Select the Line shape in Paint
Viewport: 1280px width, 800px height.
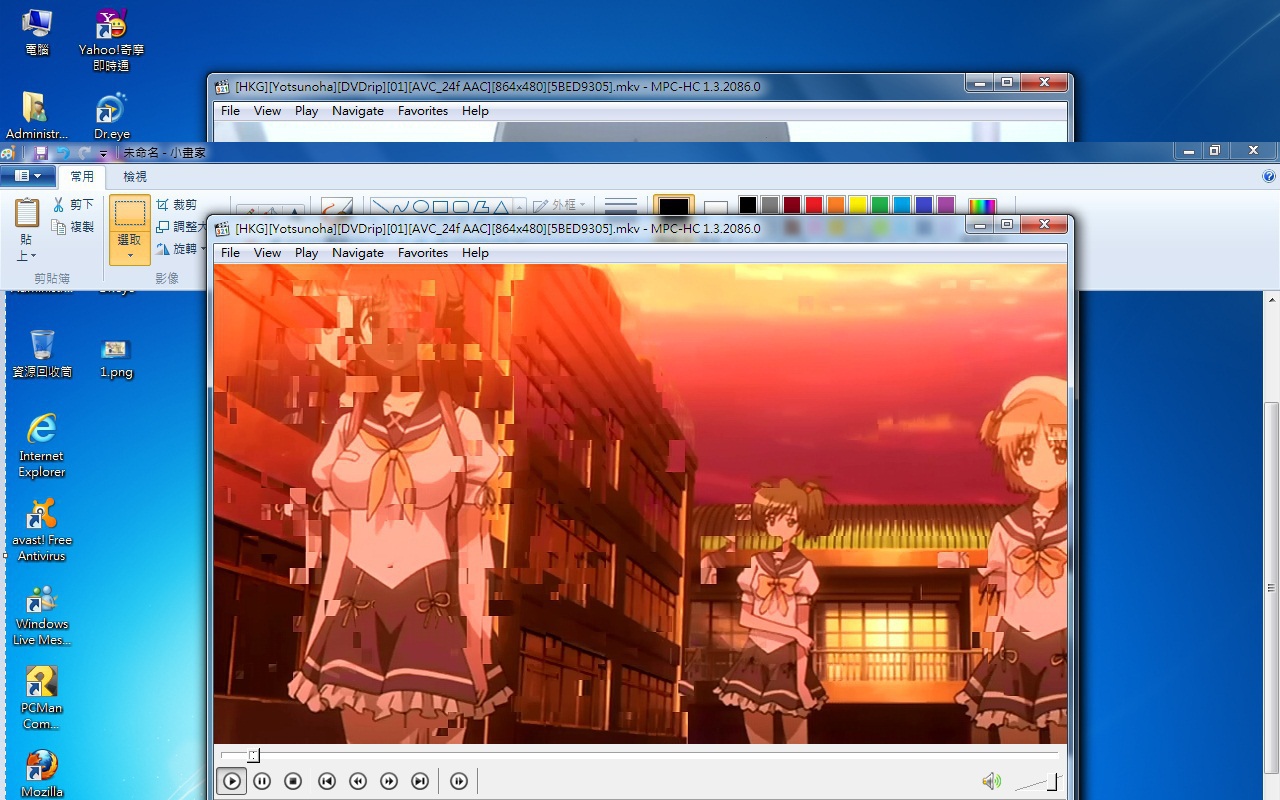pos(381,207)
